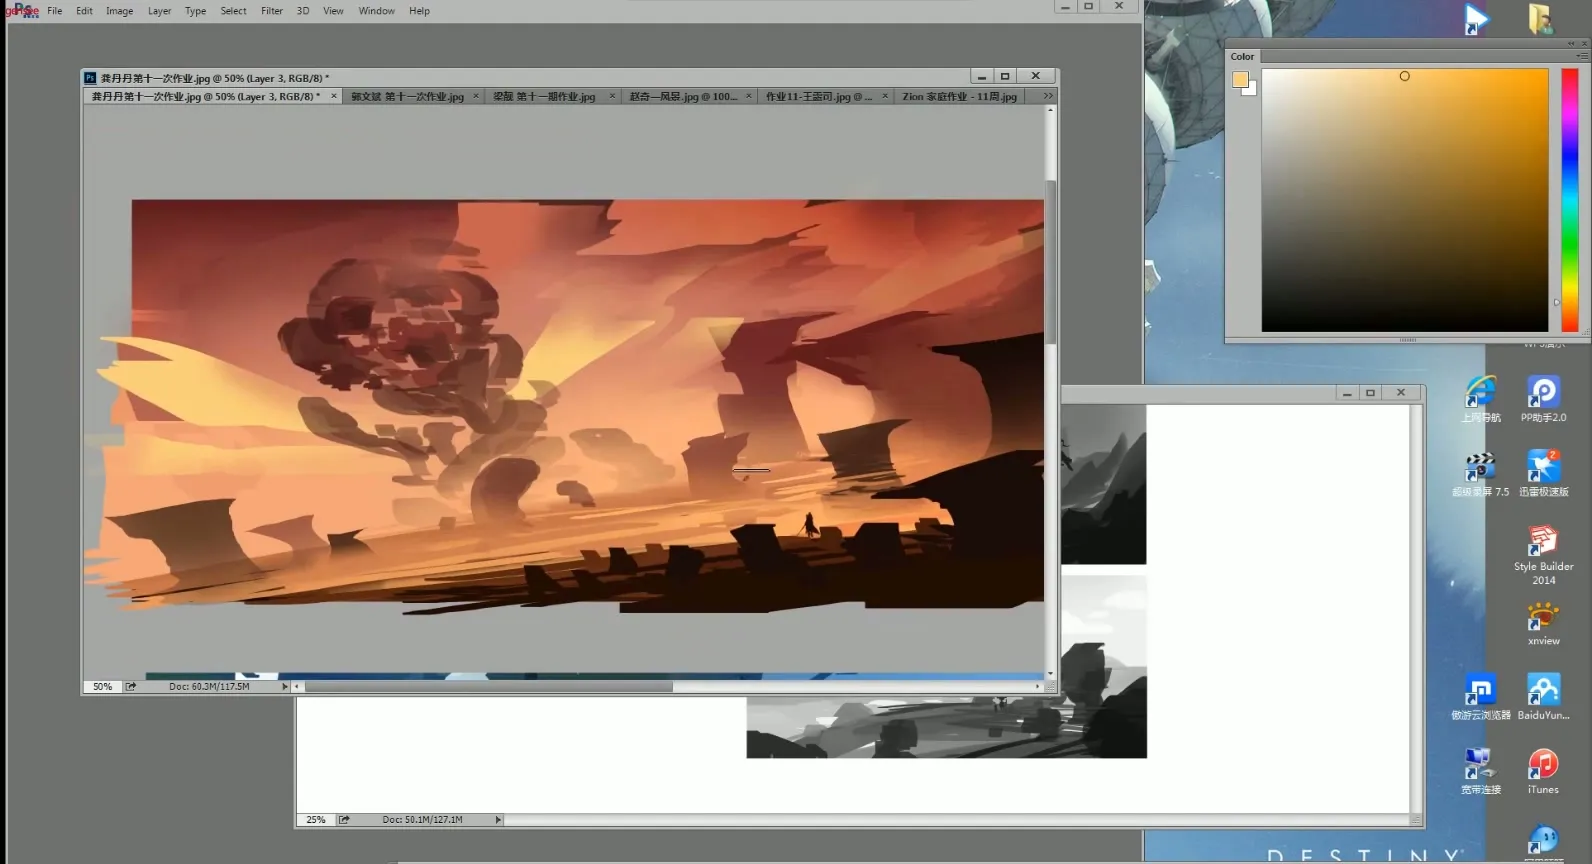The image size is (1592, 864).
Task: Select the foreground color swatch in Color panel
Action: point(1240,80)
